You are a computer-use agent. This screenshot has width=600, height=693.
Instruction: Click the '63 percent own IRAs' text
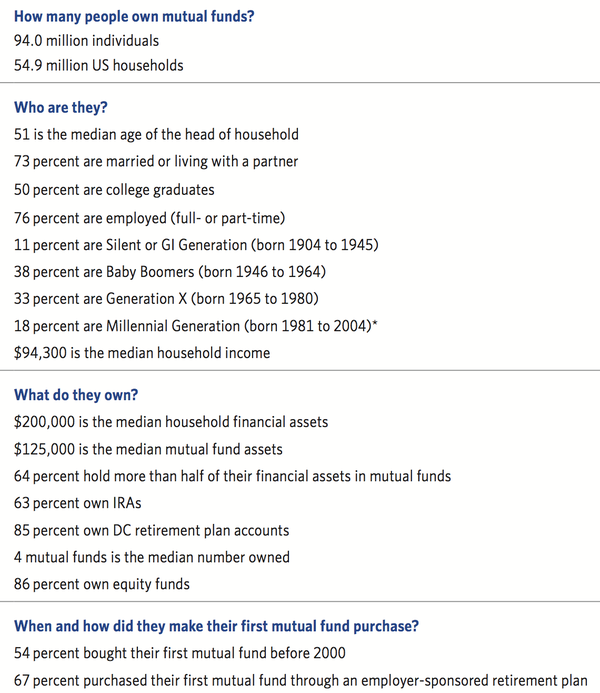[77, 503]
